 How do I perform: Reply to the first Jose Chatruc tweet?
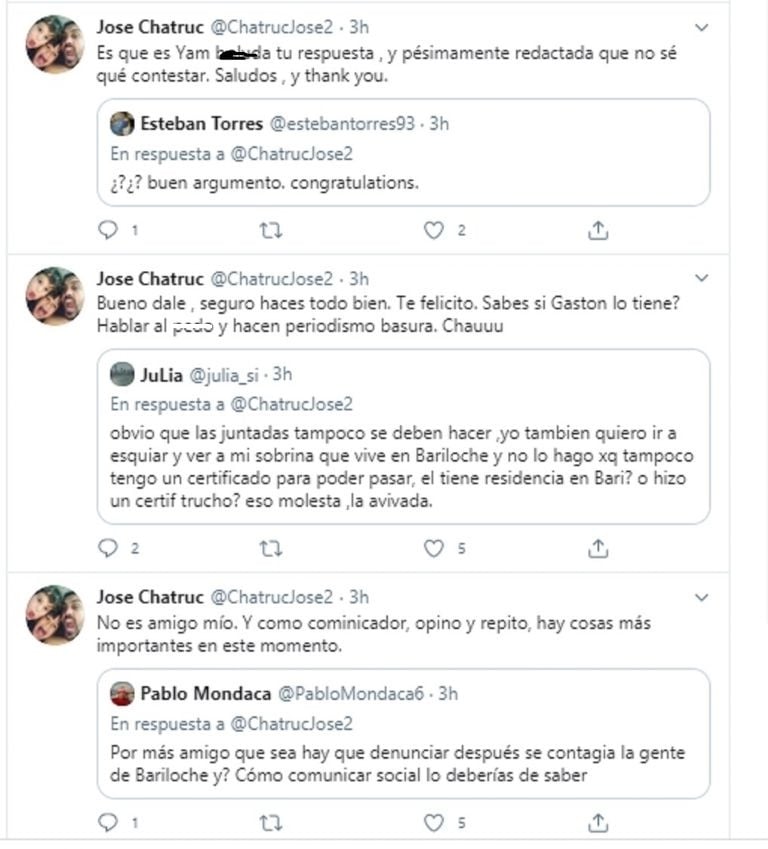(108, 230)
